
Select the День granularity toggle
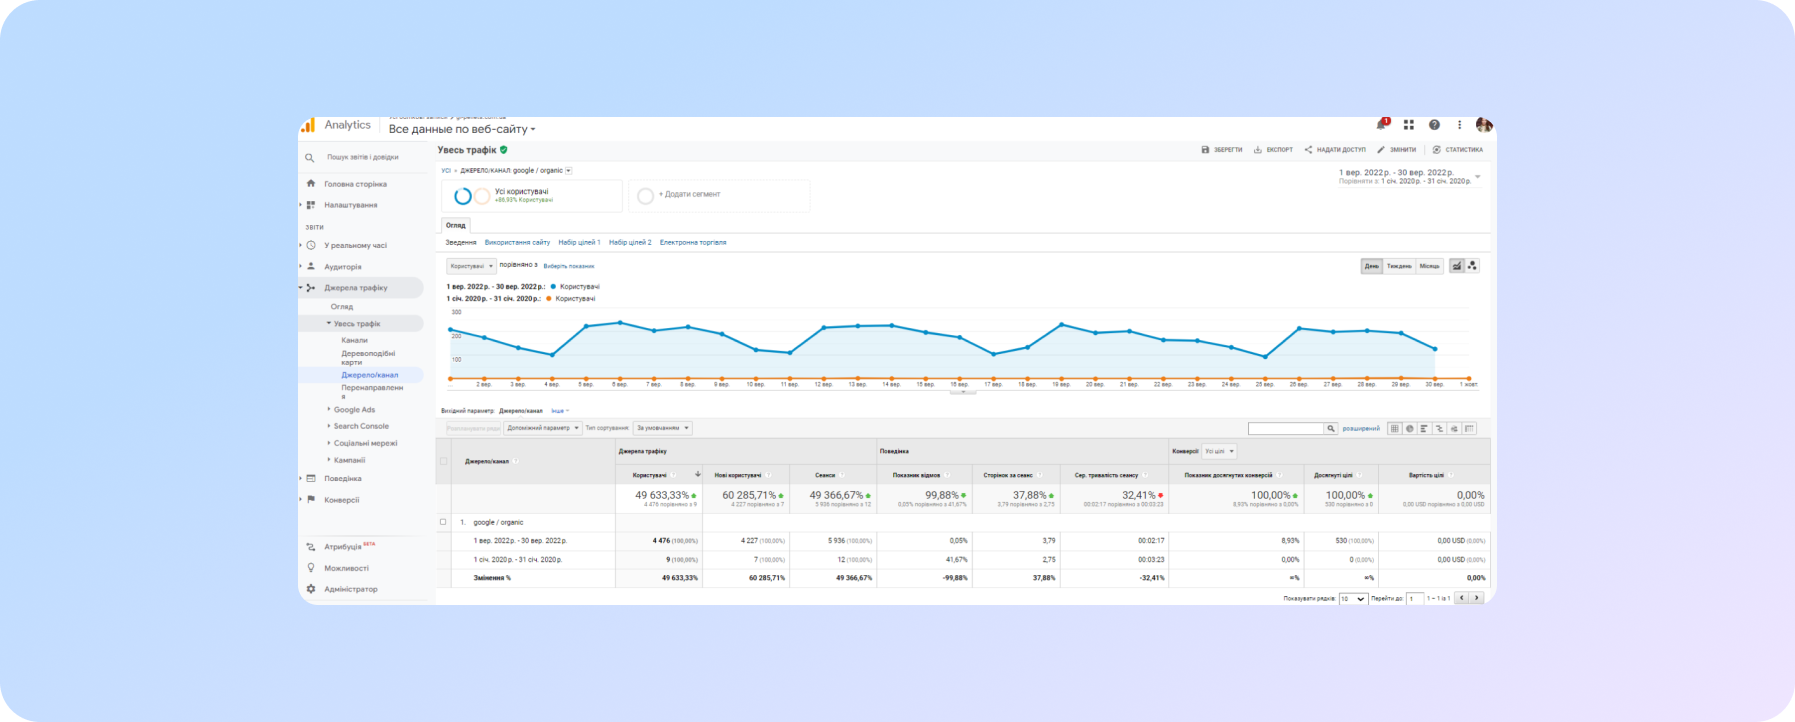1372,266
